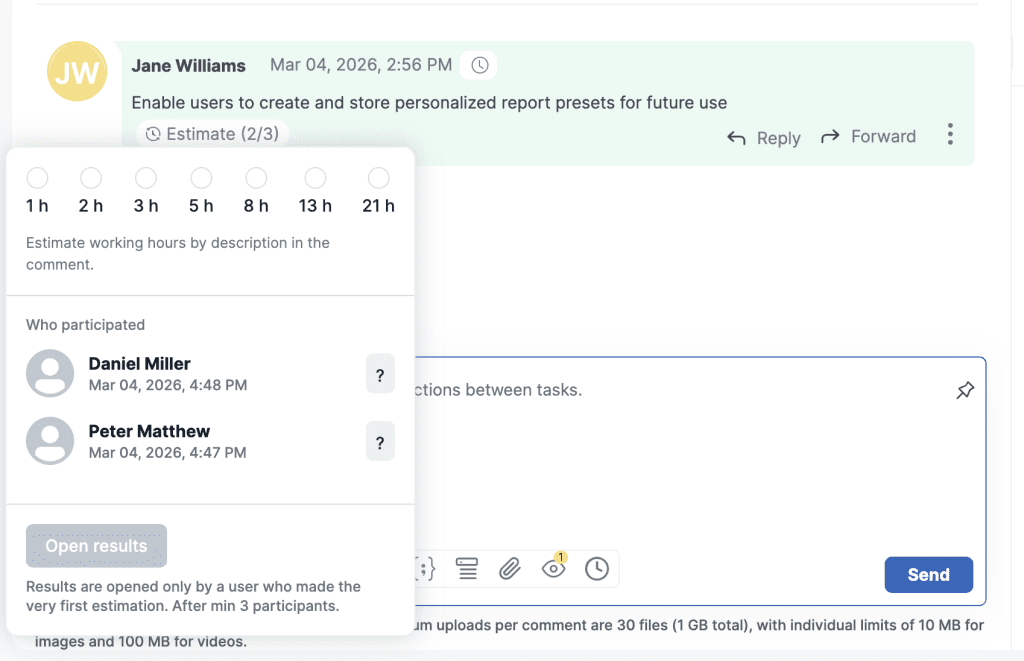1024x661 pixels.
Task: Expand the Estimate (2/3) chip
Action: coord(212,133)
